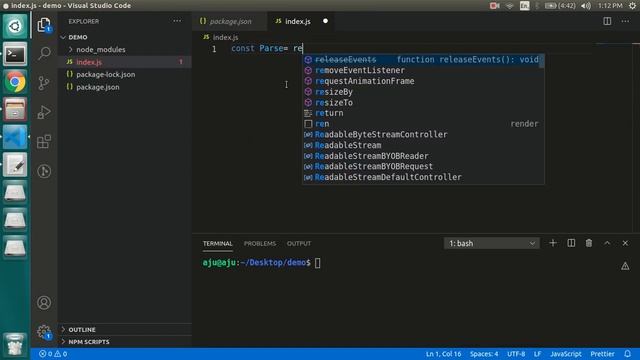Choose the return keyword suggestion
This screenshot has width=640, height=360.
[423, 113]
